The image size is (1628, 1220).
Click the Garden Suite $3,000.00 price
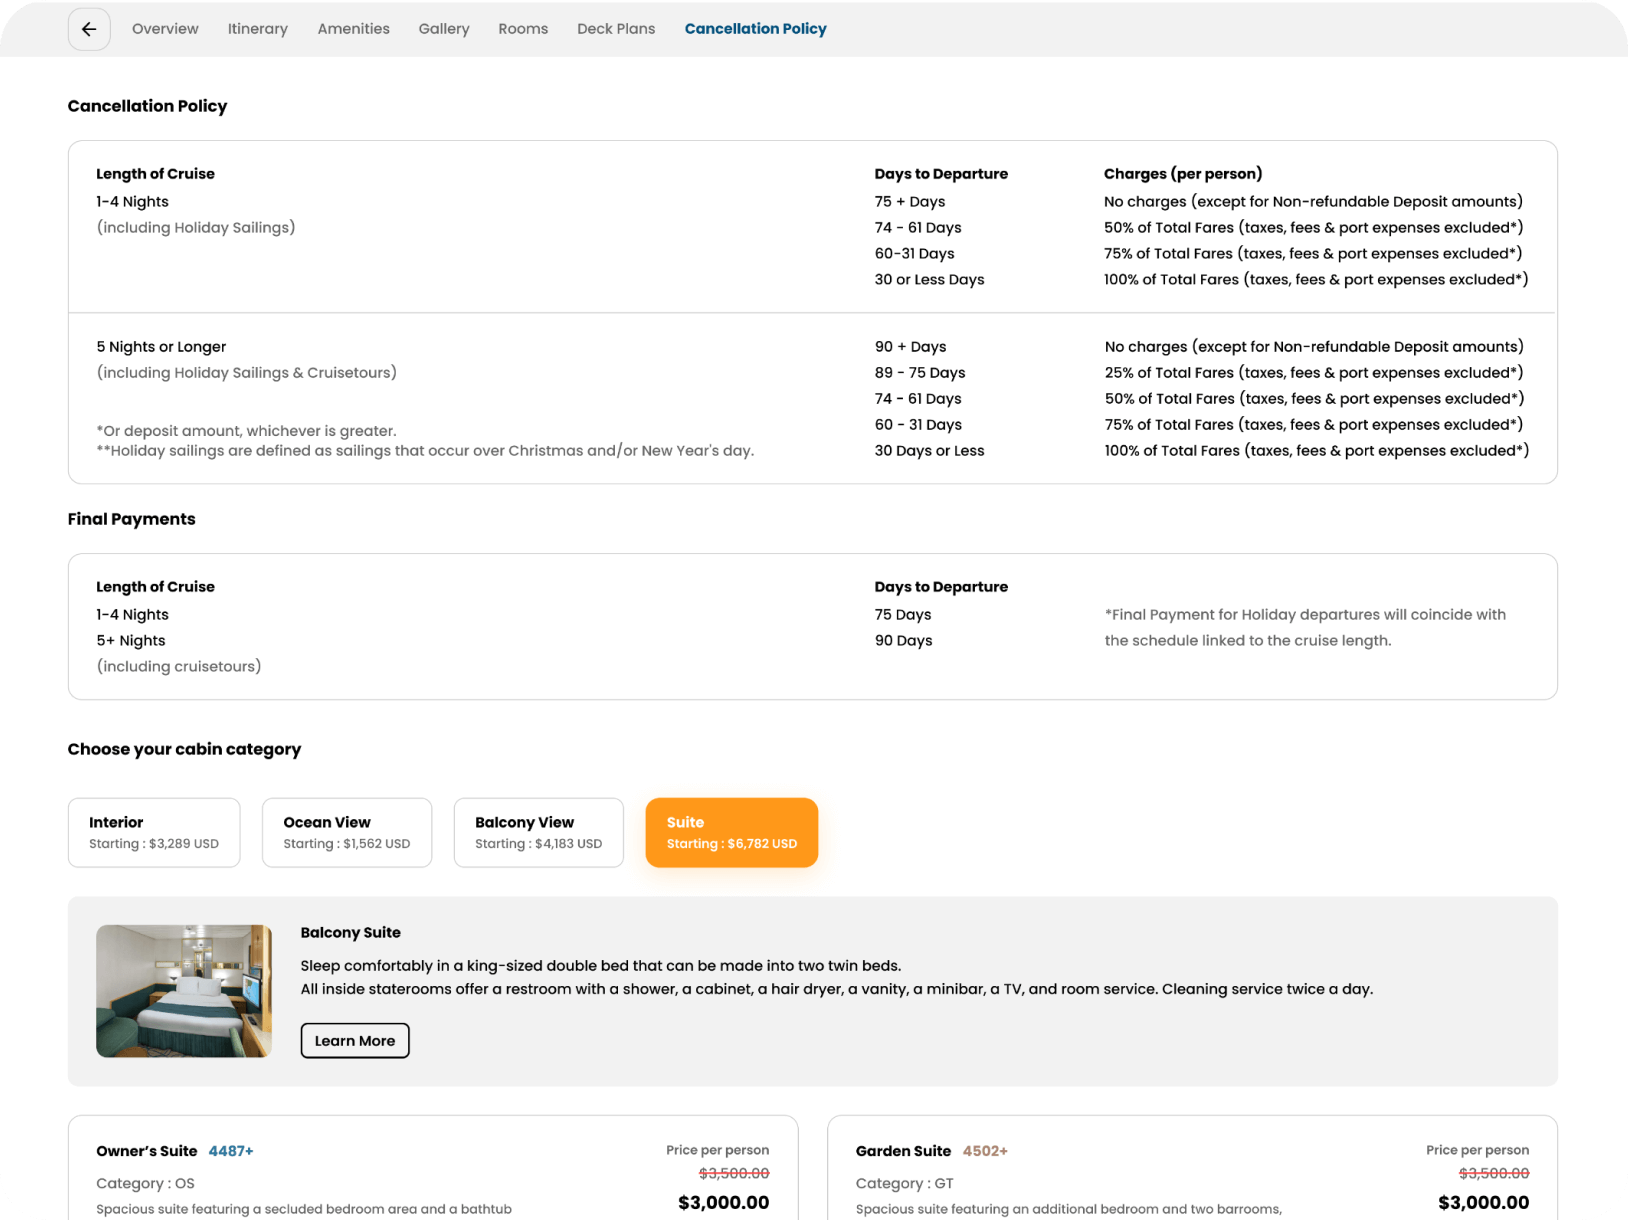click(x=1483, y=1202)
